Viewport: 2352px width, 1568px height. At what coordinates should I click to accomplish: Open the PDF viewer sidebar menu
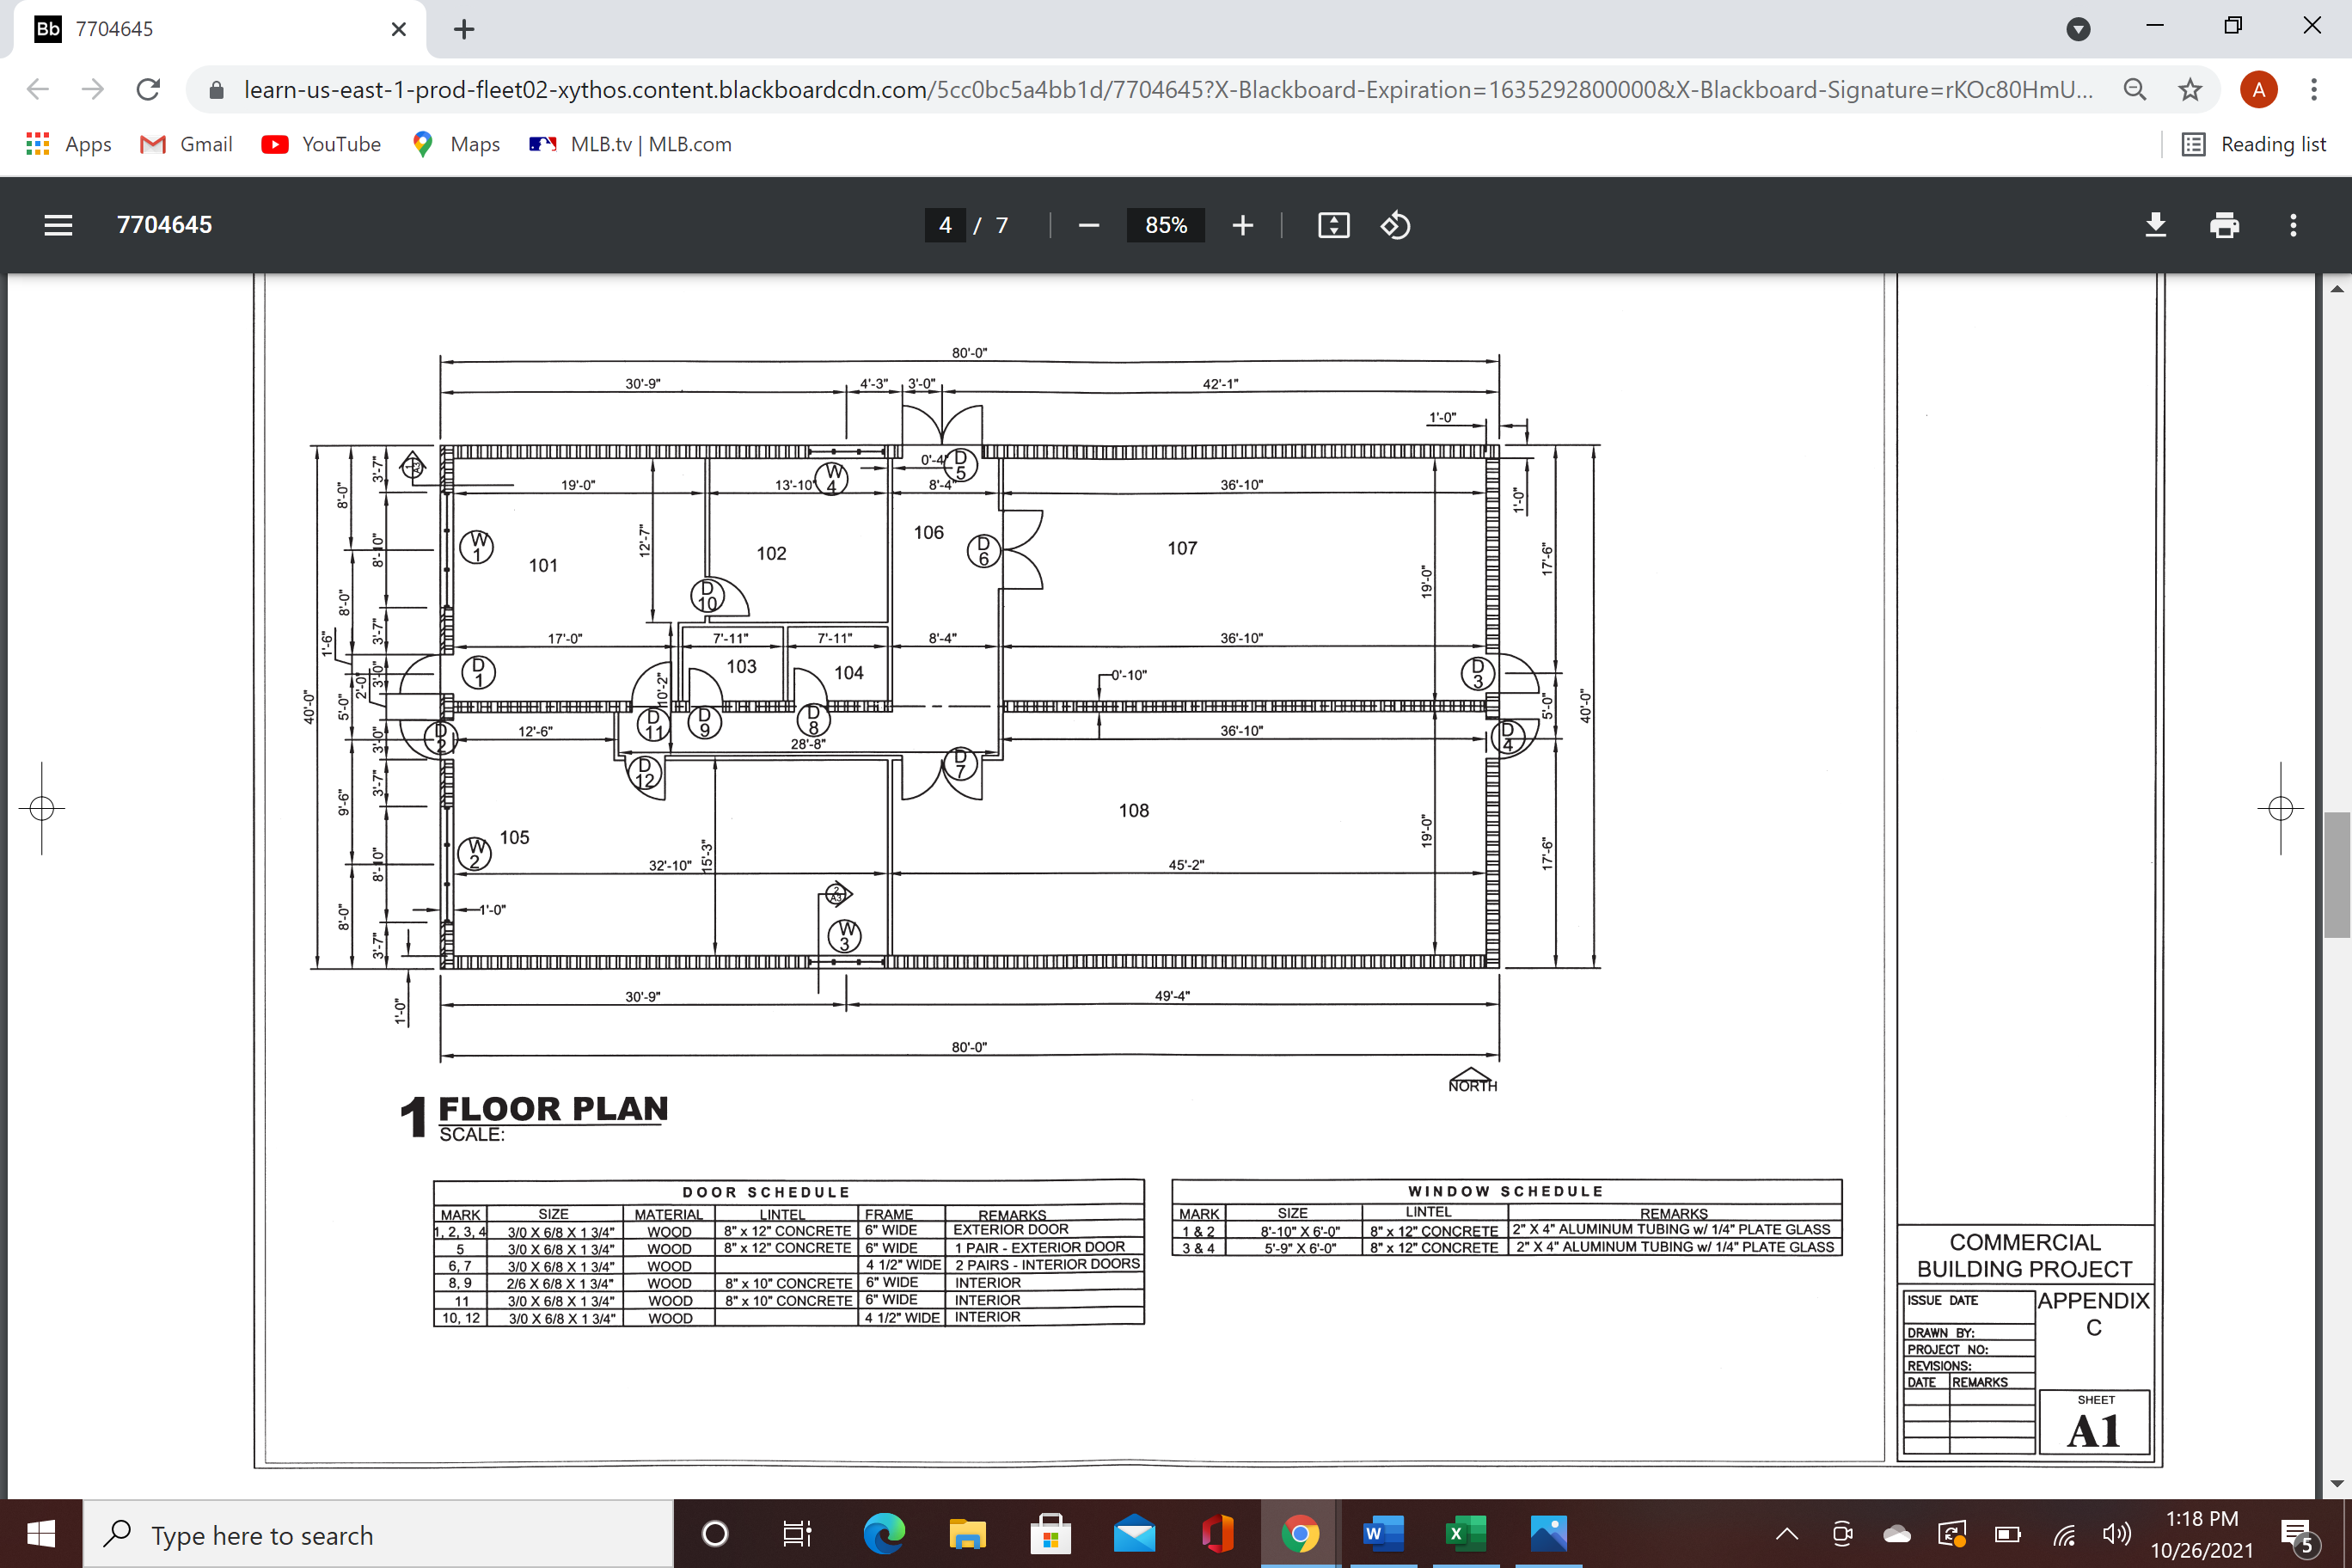[58, 225]
